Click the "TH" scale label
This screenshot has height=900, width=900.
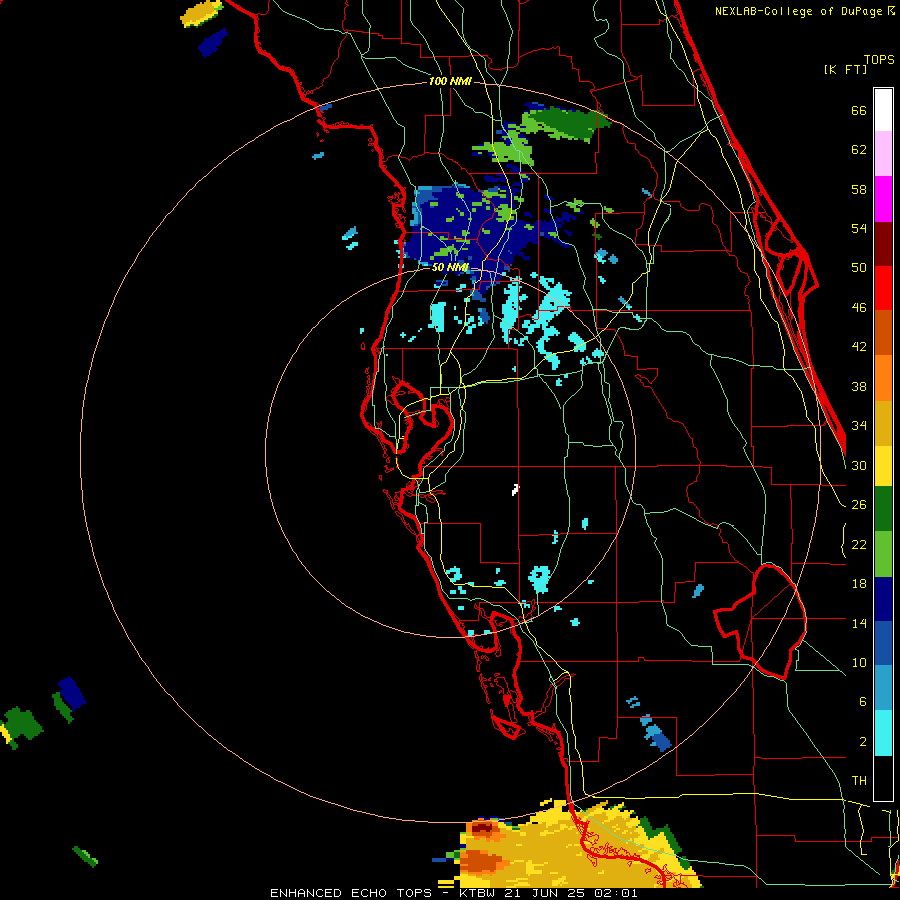[859, 780]
